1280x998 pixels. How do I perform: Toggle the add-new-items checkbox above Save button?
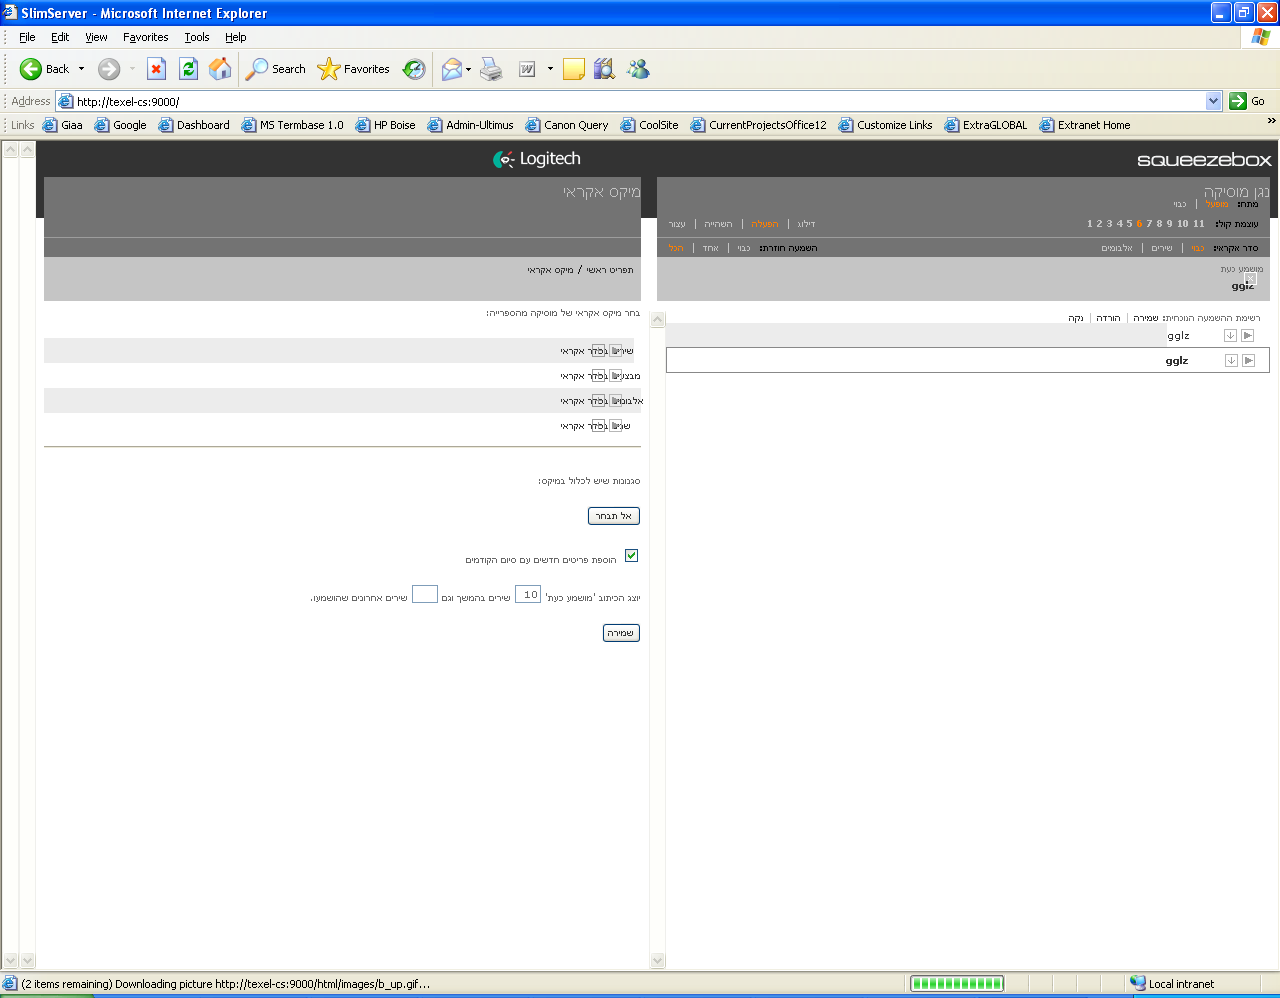[x=631, y=556]
